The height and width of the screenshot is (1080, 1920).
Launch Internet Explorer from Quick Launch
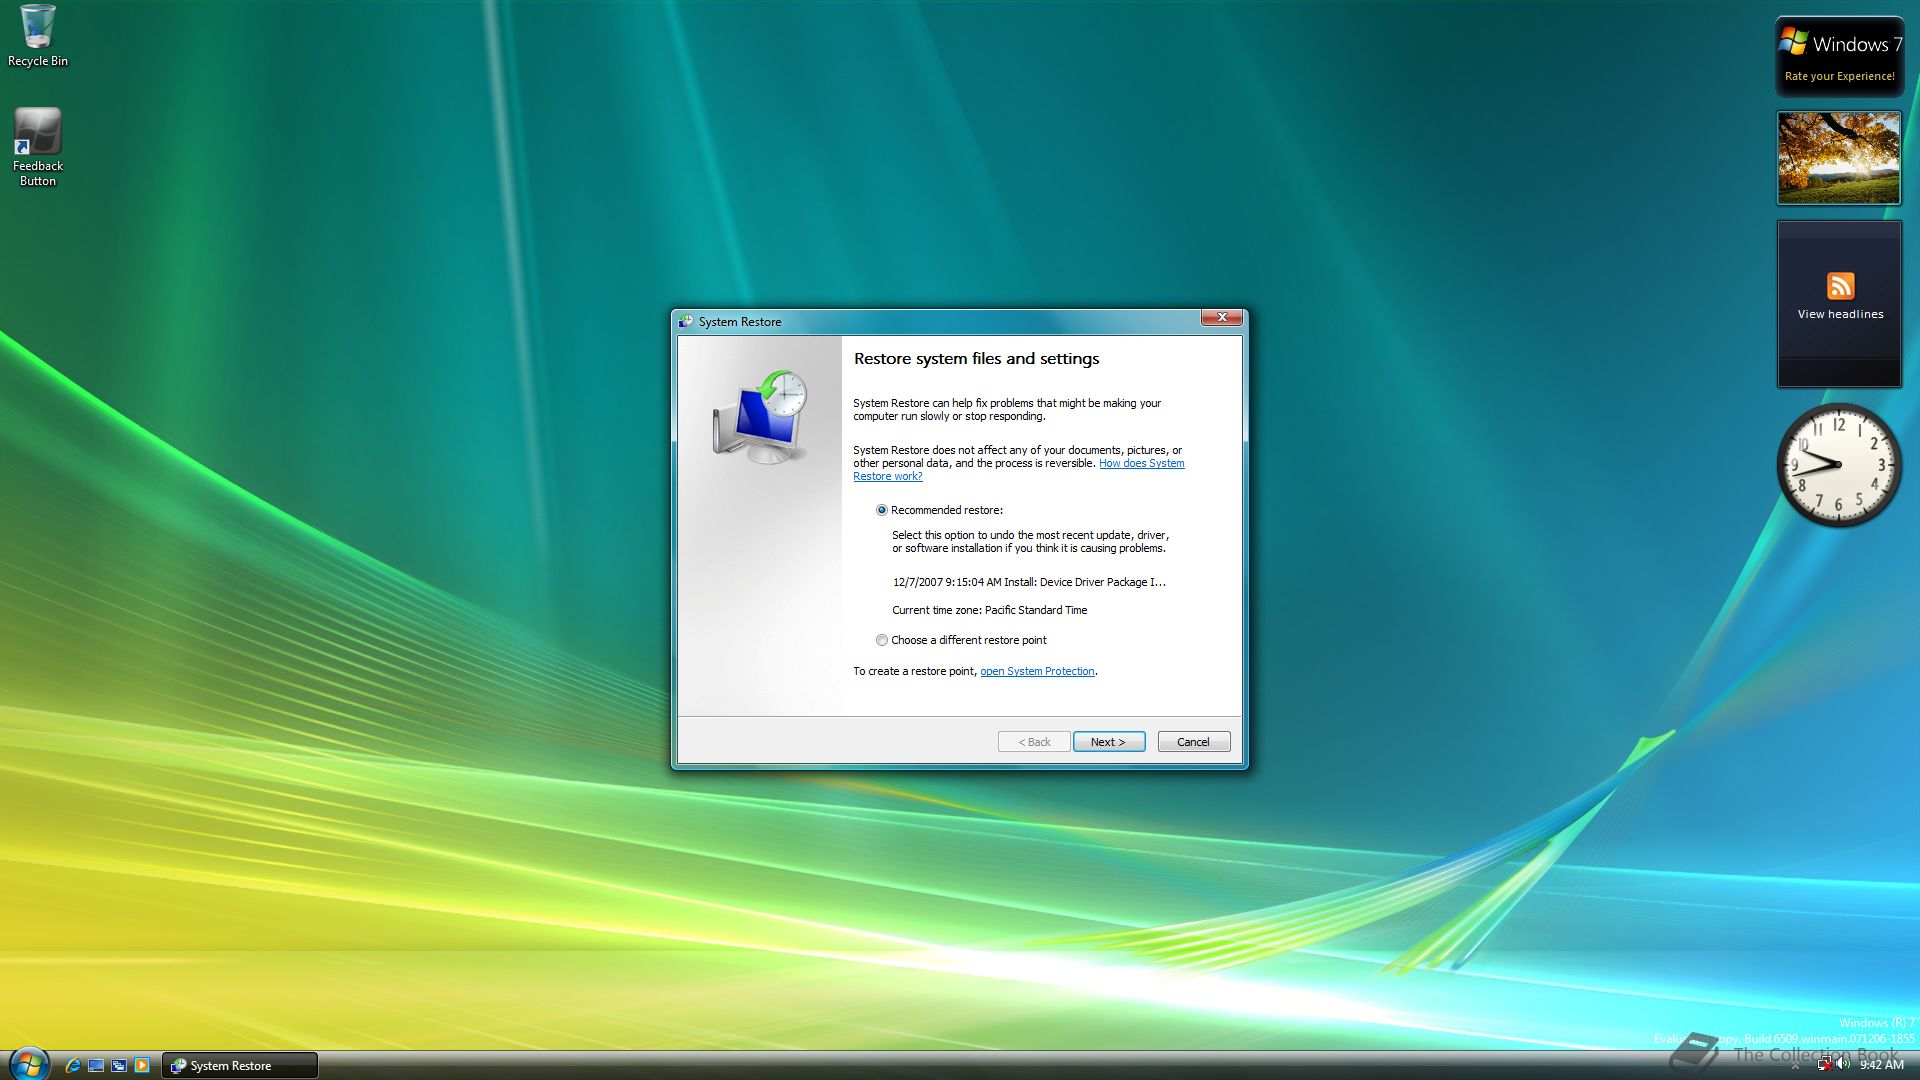[73, 1065]
